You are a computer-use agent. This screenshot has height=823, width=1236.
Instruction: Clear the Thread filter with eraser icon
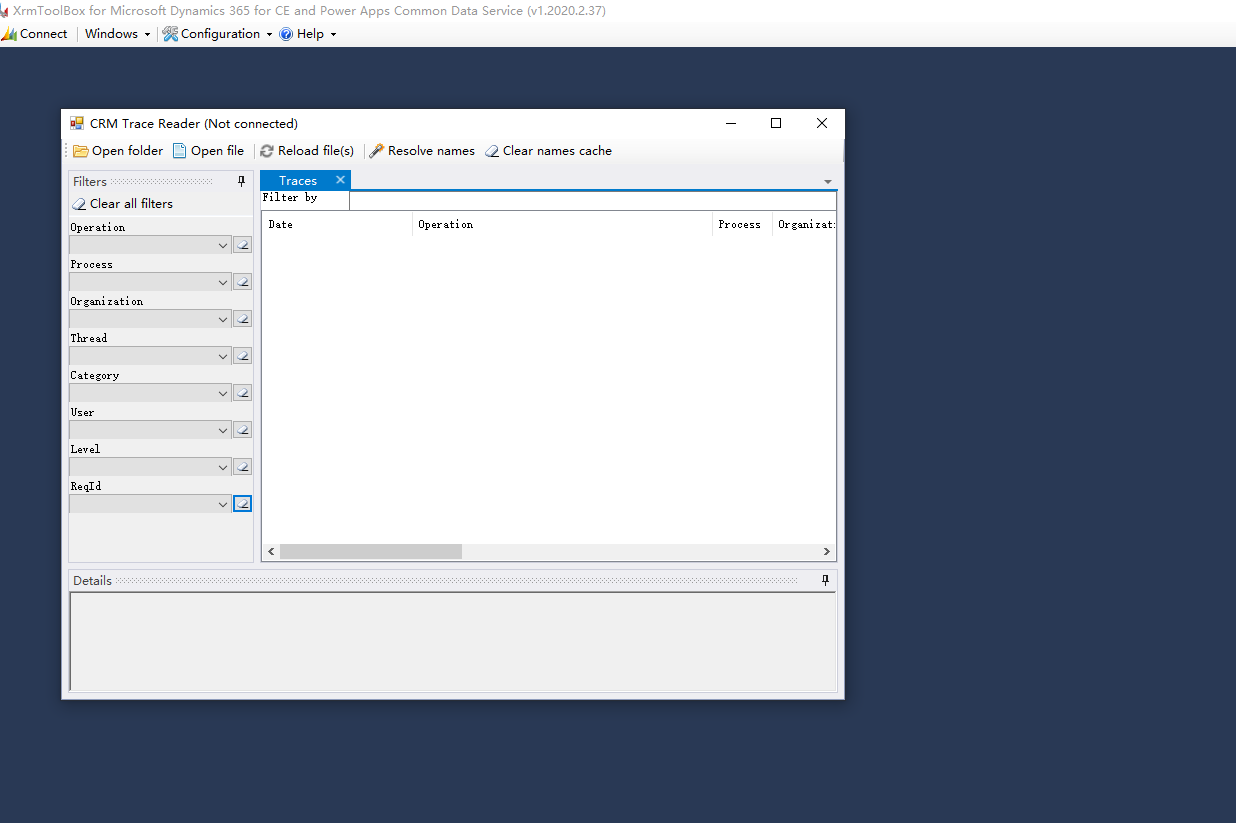click(242, 356)
